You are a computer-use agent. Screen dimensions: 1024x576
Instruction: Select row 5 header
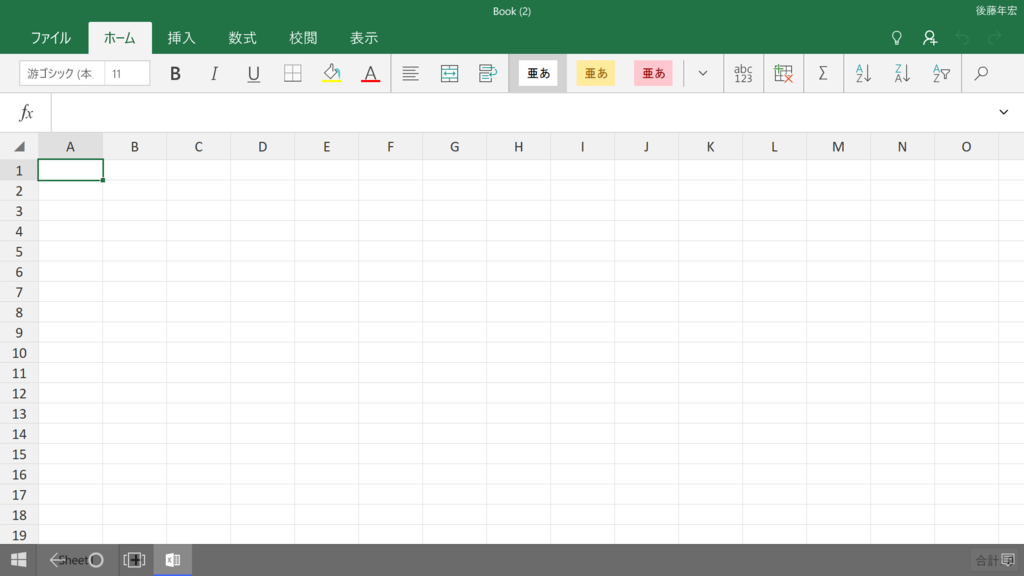(19, 251)
